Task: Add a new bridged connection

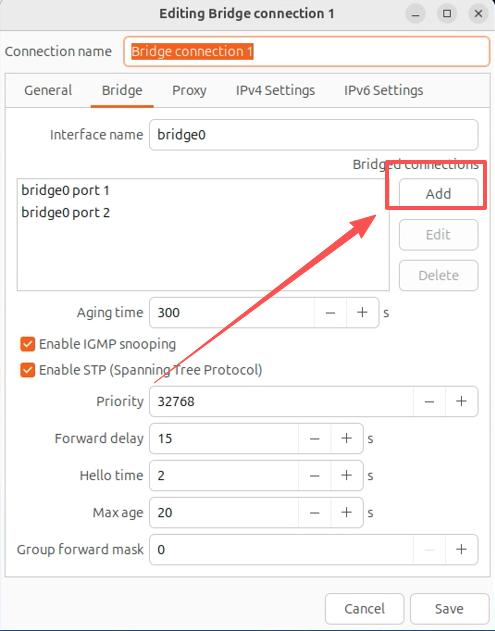Action: tap(438, 194)
